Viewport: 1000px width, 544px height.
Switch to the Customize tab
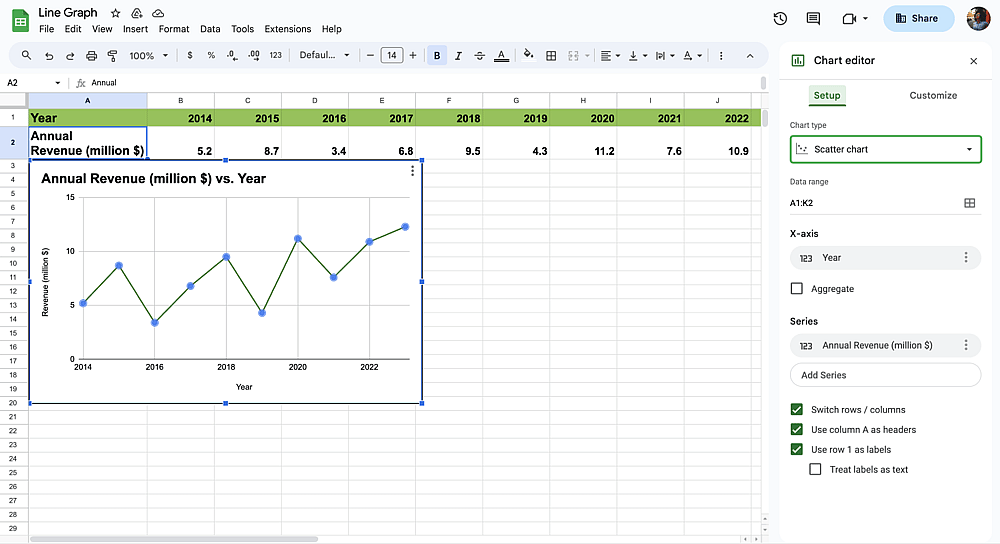(x=933, y=95)
